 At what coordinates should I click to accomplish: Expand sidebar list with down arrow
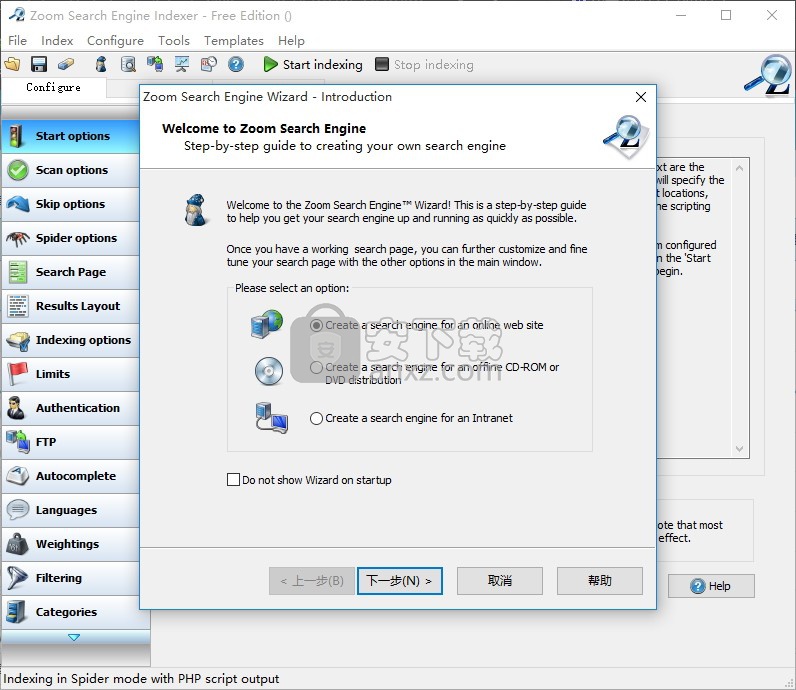point(74,637)
